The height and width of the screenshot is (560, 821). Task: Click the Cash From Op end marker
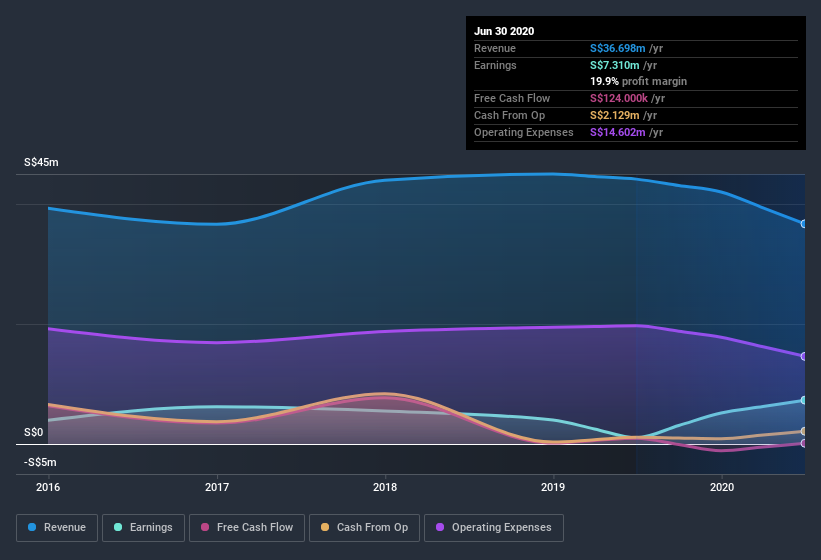point(804,432)
